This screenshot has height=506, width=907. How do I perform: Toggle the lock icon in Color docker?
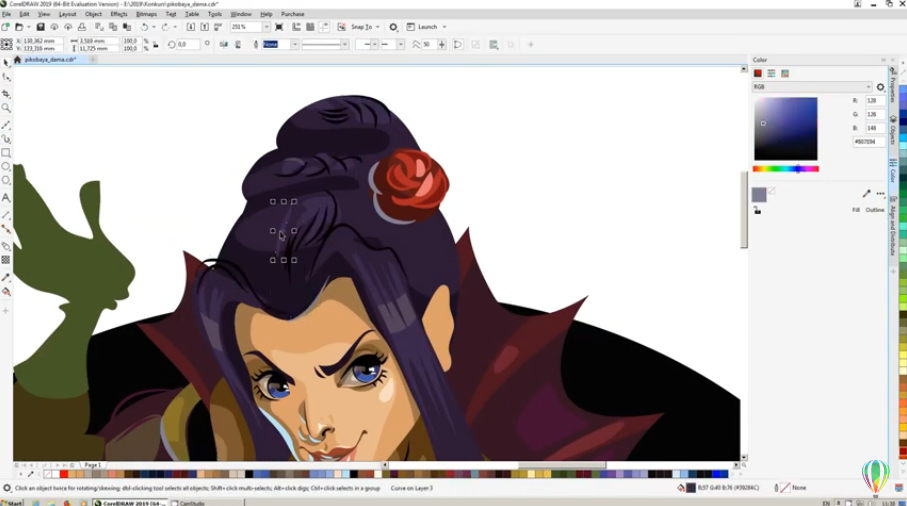point(757,210)
